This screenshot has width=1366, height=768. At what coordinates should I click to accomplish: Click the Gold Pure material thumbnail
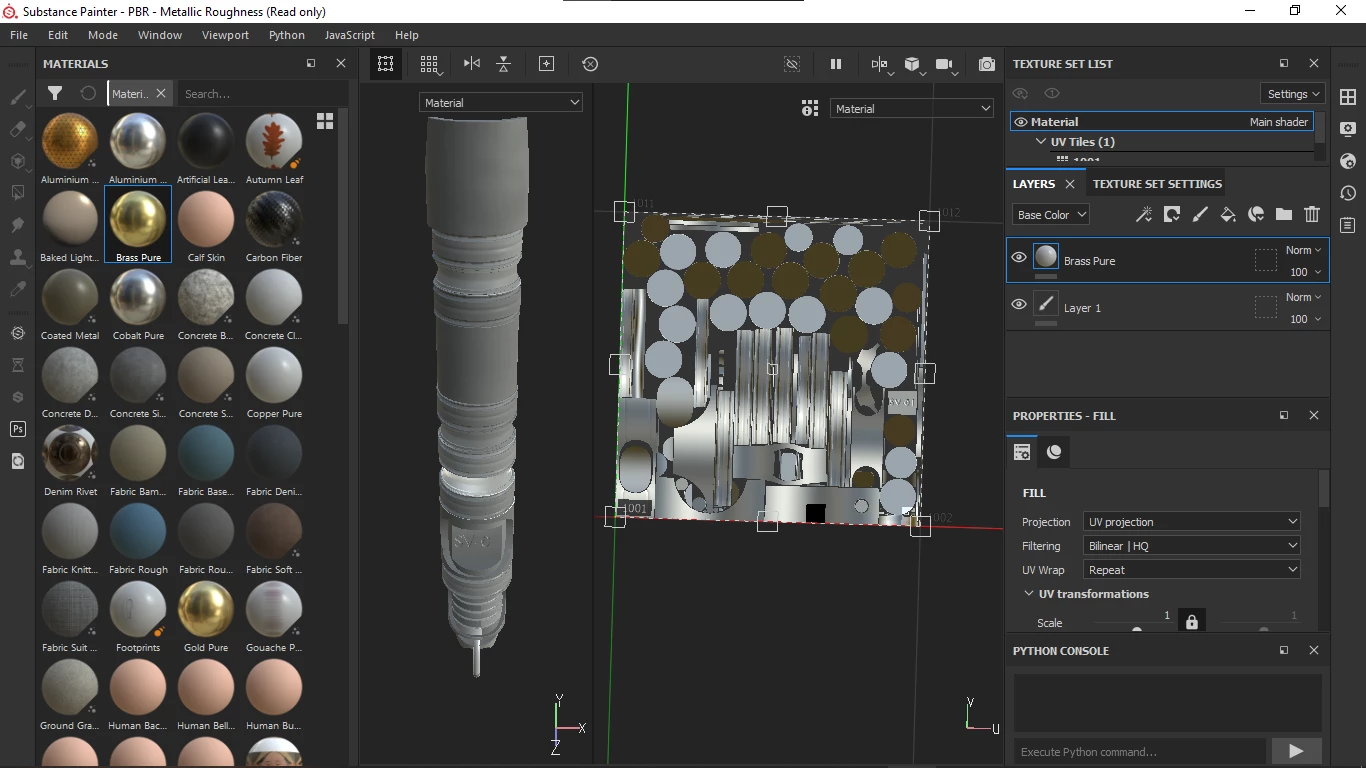click(x=206, y=610)
